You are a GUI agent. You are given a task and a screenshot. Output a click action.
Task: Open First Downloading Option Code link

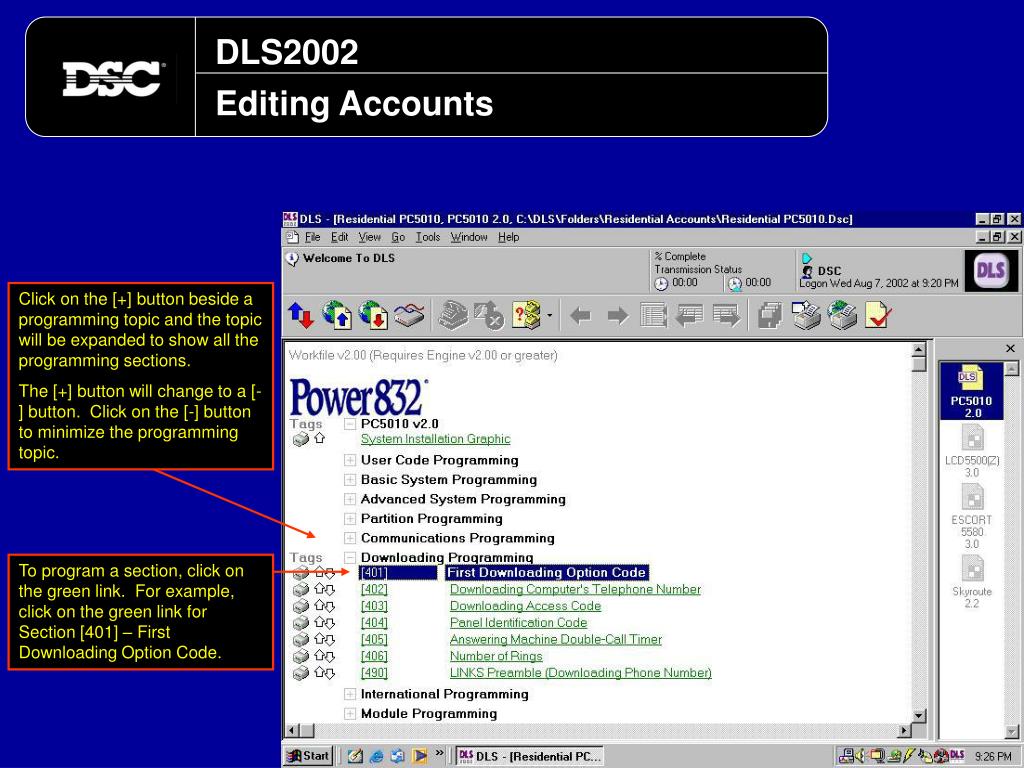(x=547, y=573)
